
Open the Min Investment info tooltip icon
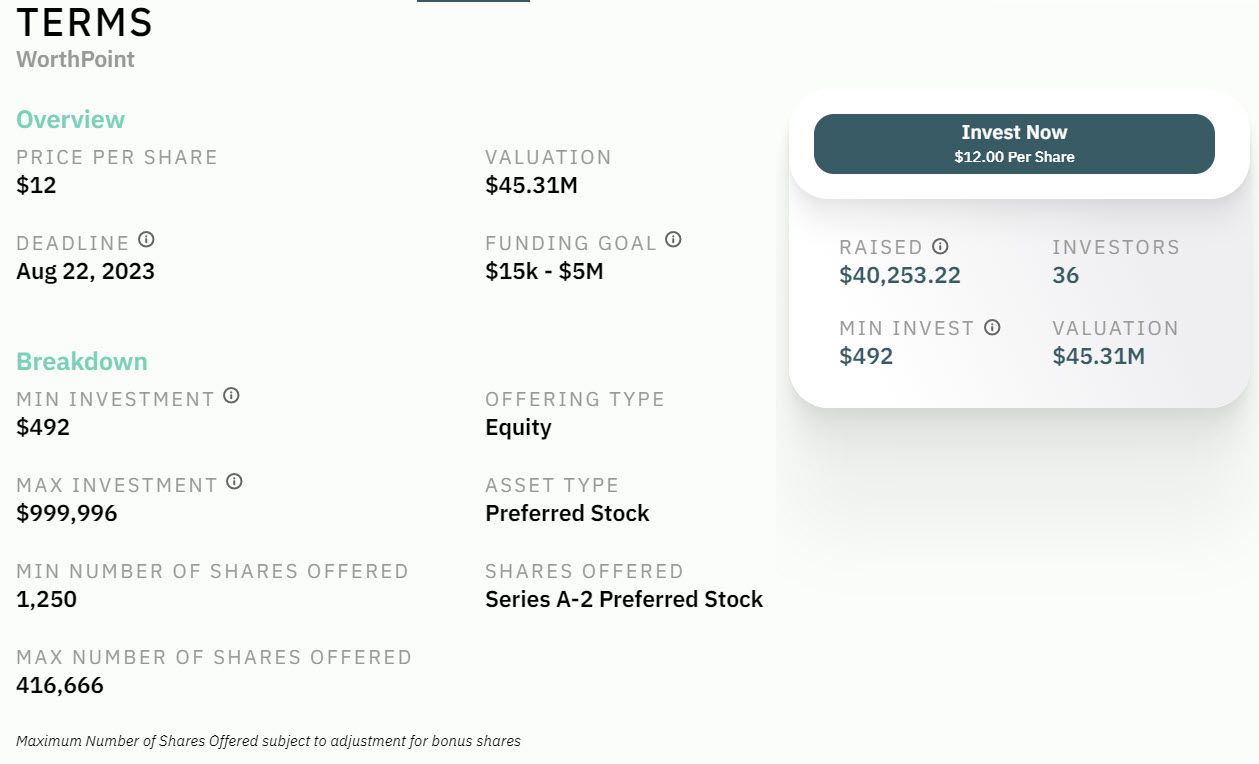[x=231, y=396]
